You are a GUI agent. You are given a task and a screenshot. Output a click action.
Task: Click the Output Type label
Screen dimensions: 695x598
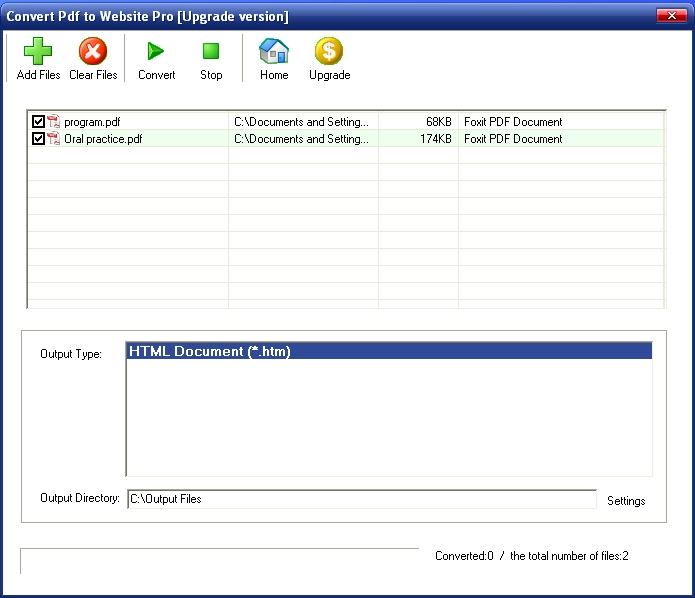point(71,354)
